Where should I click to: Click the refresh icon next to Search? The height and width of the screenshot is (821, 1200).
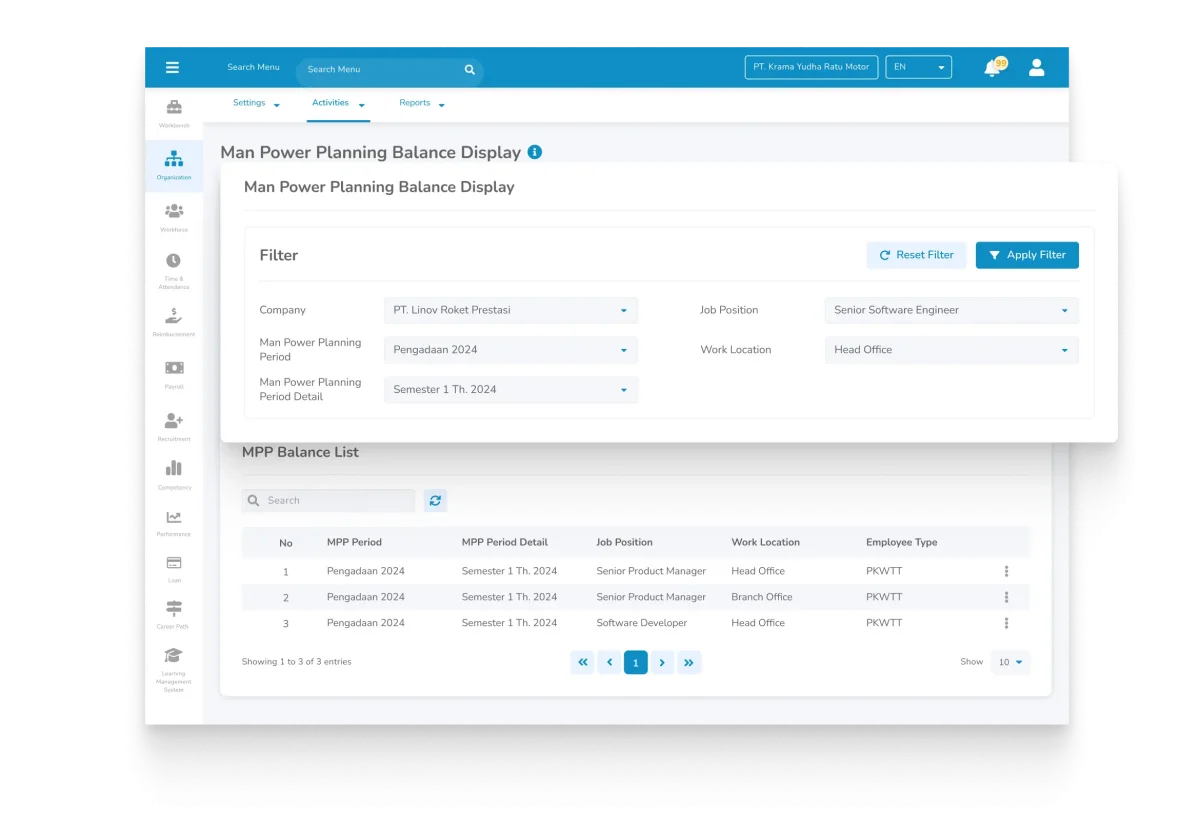[x=435, y=501]
